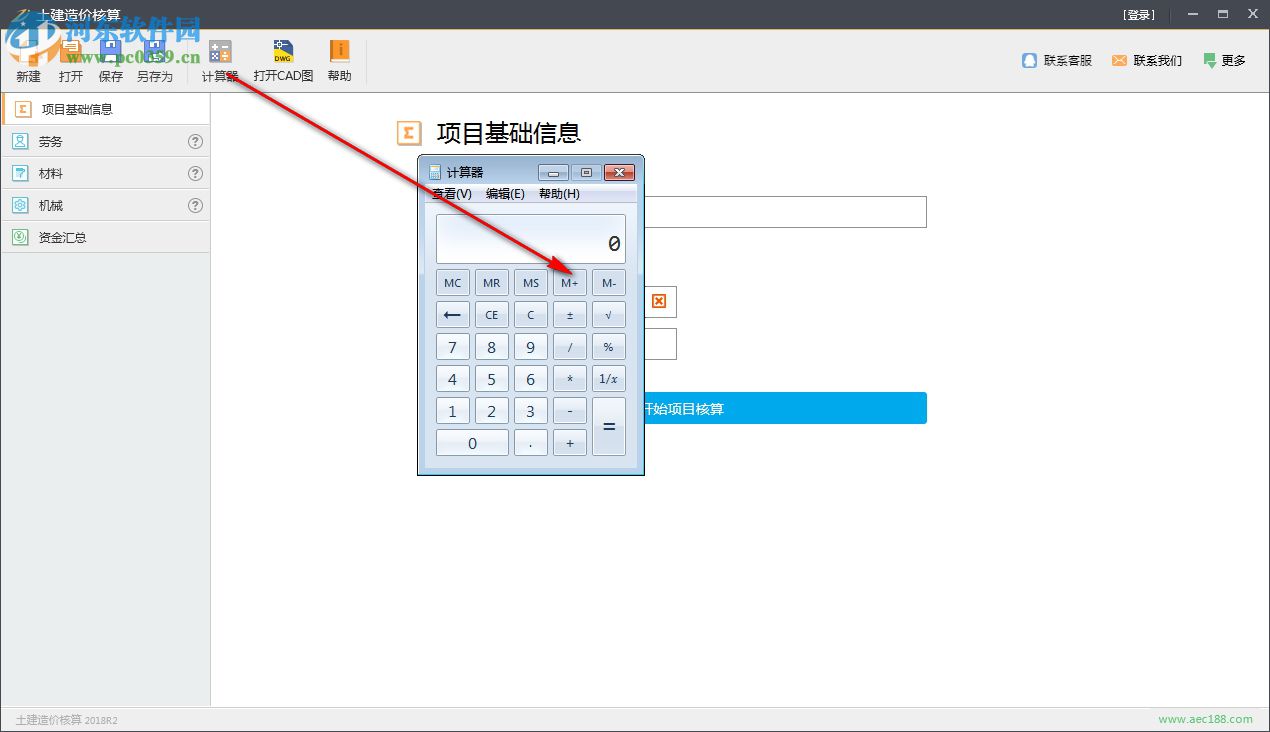Click calculator digit 5
This screenshot has height=732, width=1270.
(x=492, y=379)
